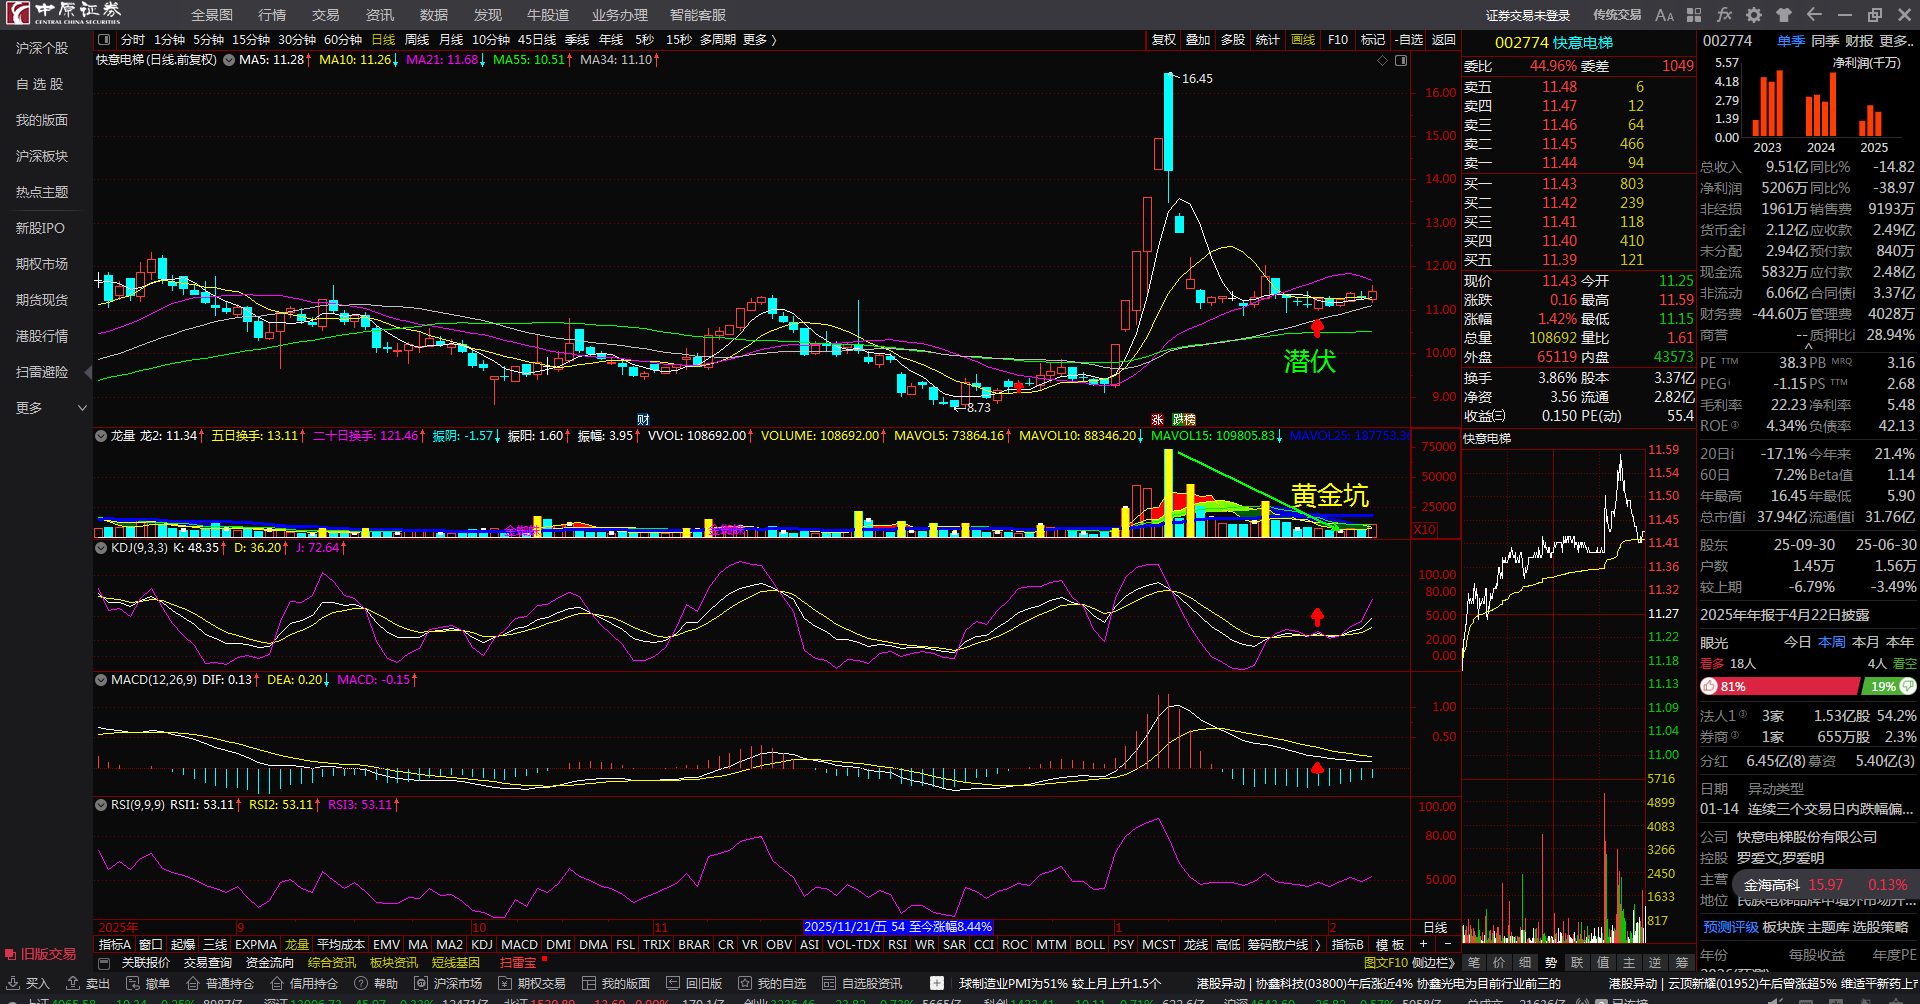Toggle the 侧边栏 sidebar expander
This screenshot has width=1920, height=1004.
click(1434, 963)
